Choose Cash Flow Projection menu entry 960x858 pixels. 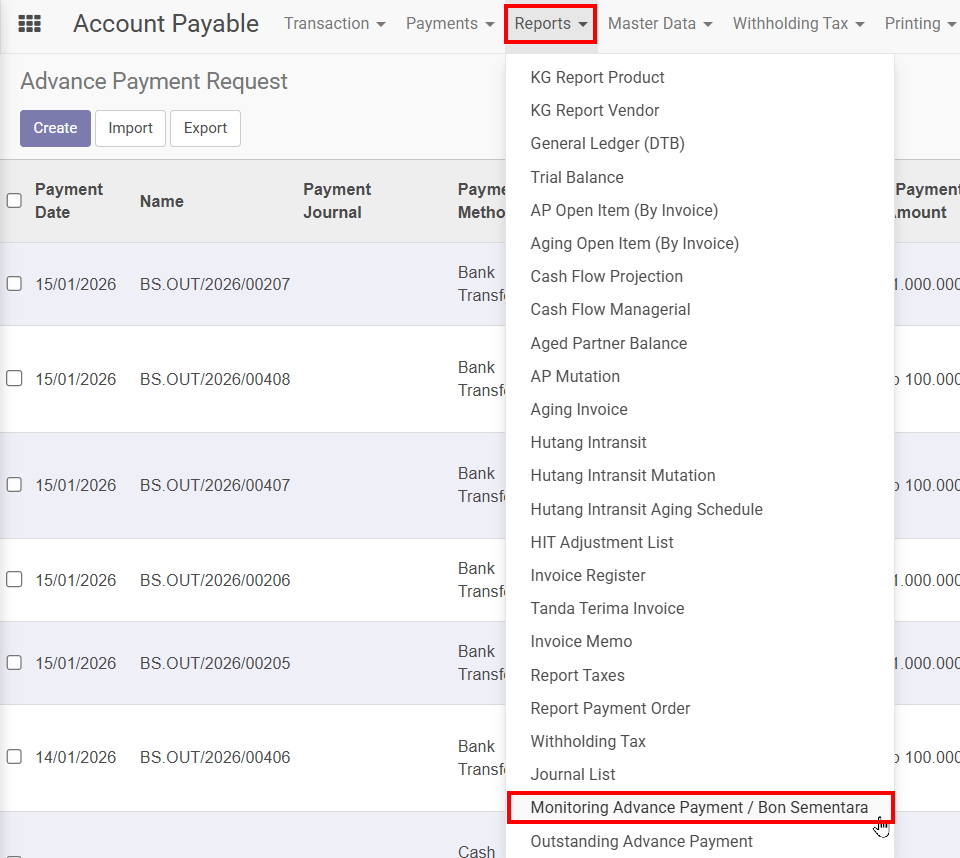[606, 276]
